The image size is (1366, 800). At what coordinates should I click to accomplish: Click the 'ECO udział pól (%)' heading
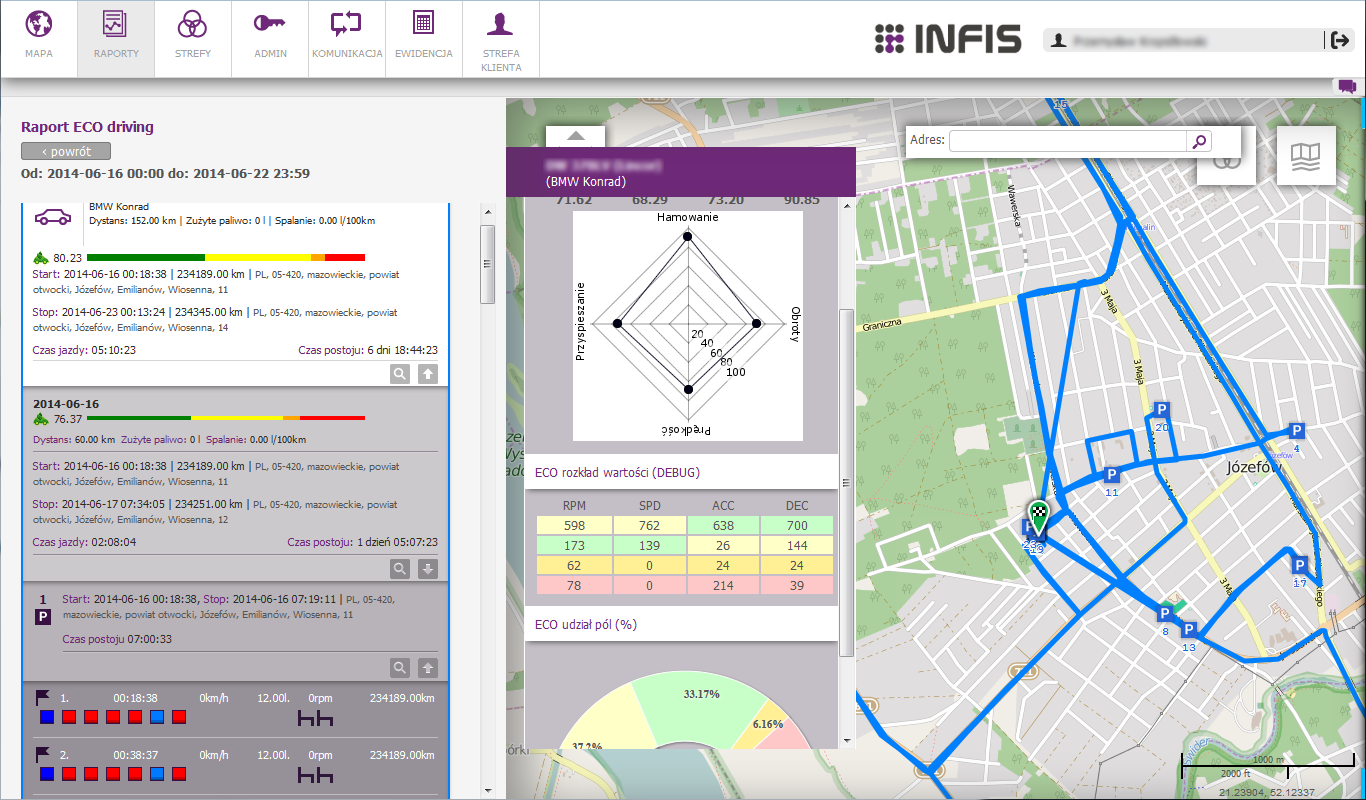pyautogui.click(x=586, y=624)
